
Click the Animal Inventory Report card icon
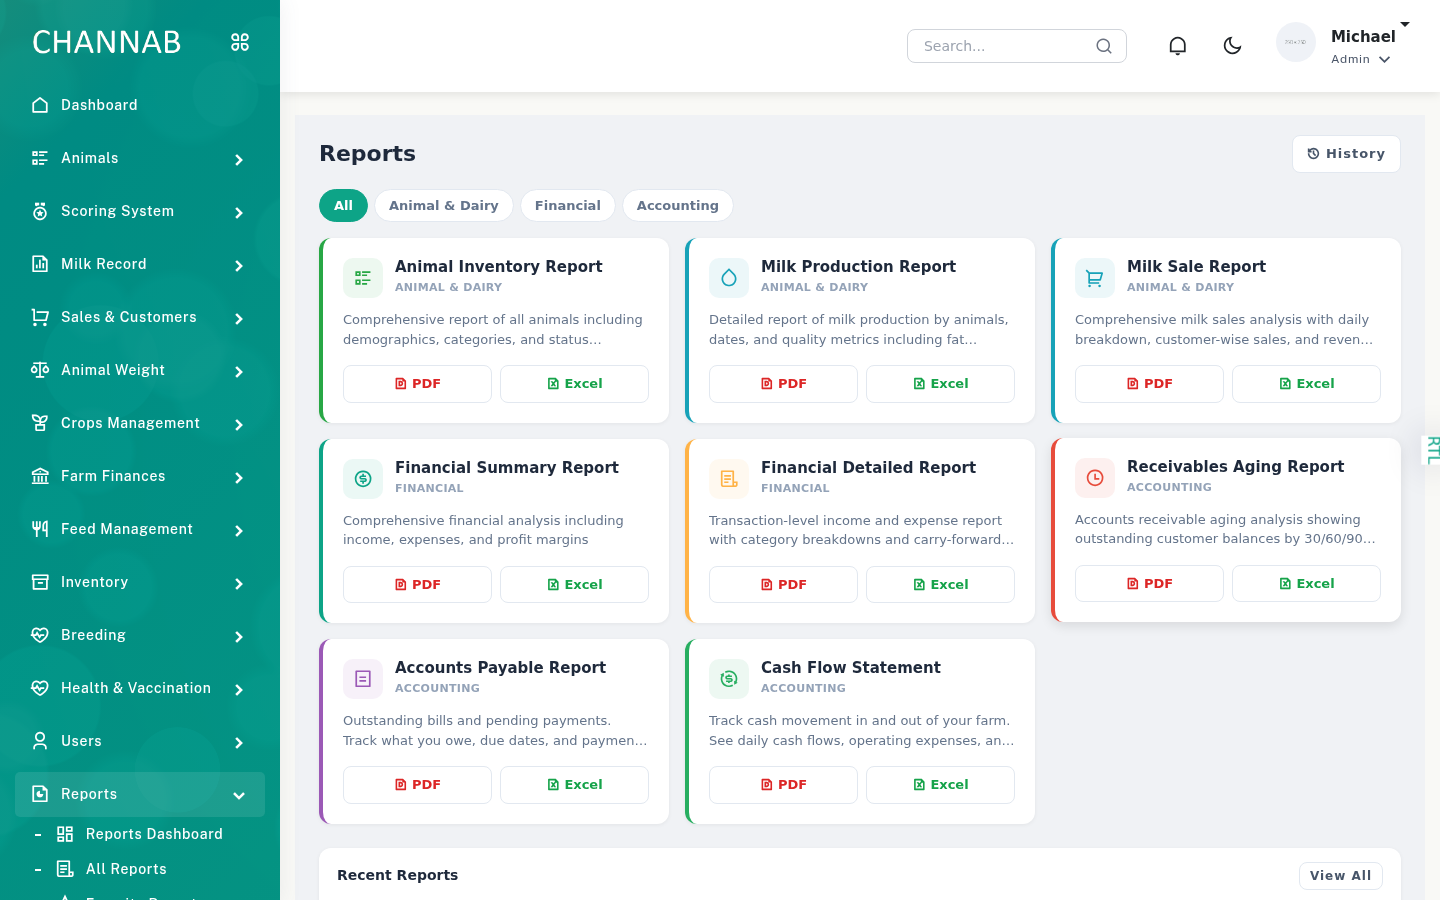363,278
